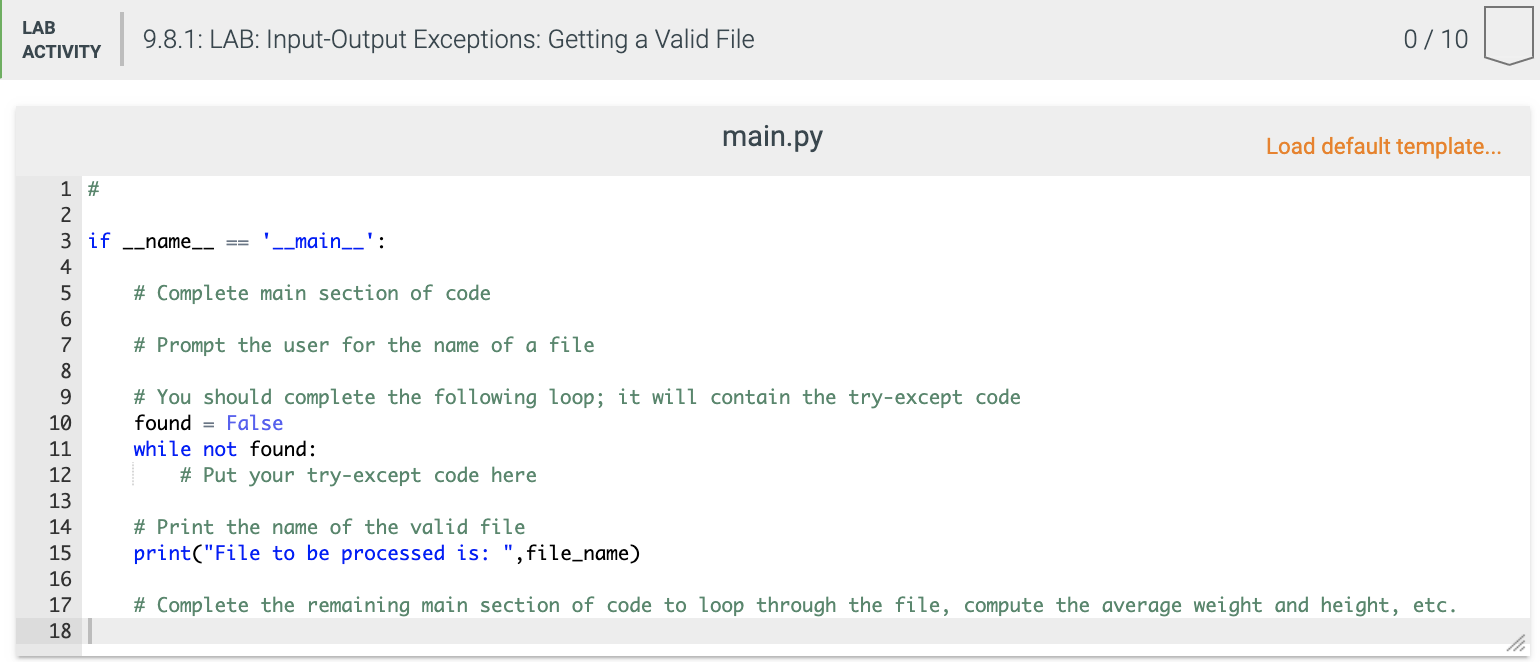This screenshot has width=1540, height=662.
Task: Click the hash comment on line 1
Action: [x=93, y=189]
